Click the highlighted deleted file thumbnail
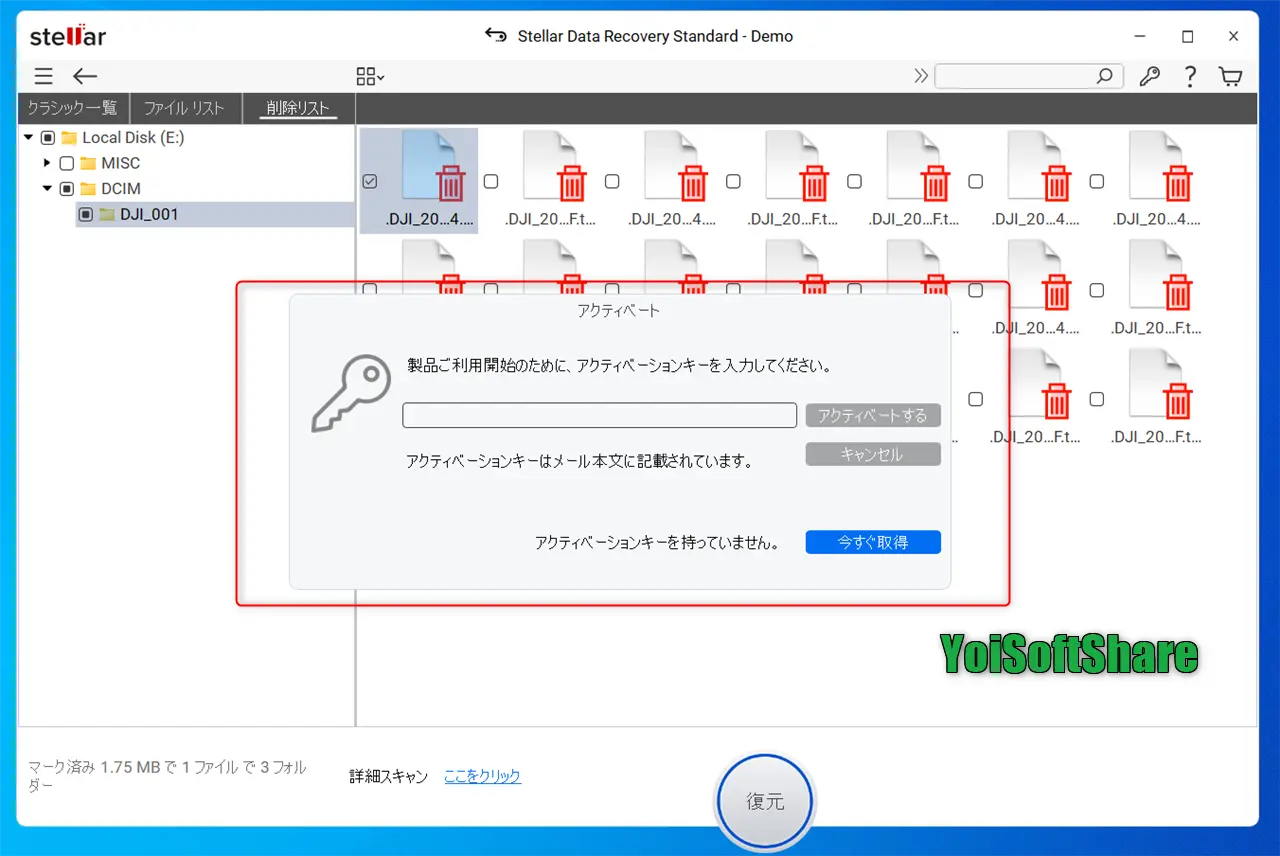This screenshot has height=856, width=1280. coord(434,165)
